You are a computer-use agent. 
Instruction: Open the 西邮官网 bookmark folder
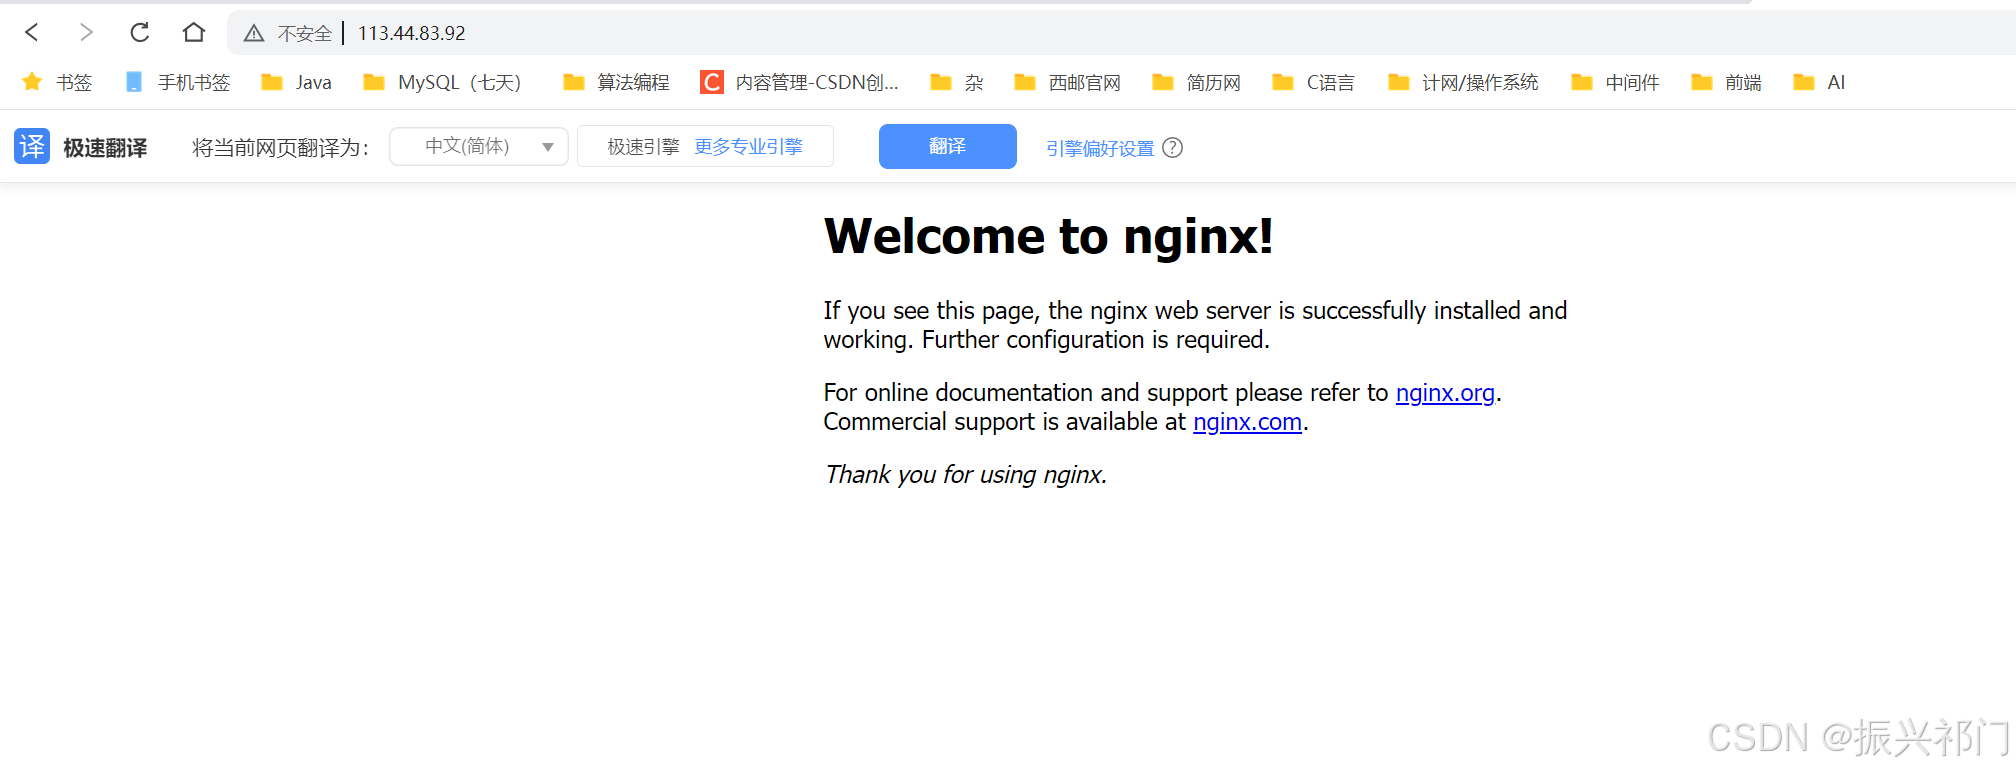pos(1067,82)
